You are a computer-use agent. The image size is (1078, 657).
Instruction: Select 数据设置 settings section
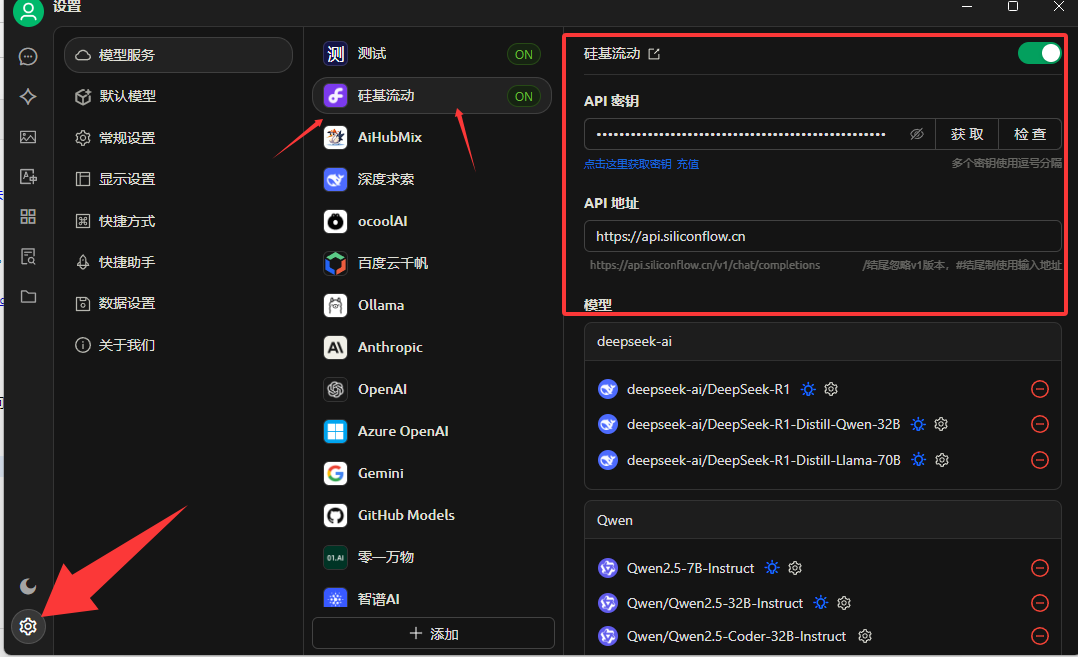179,303
